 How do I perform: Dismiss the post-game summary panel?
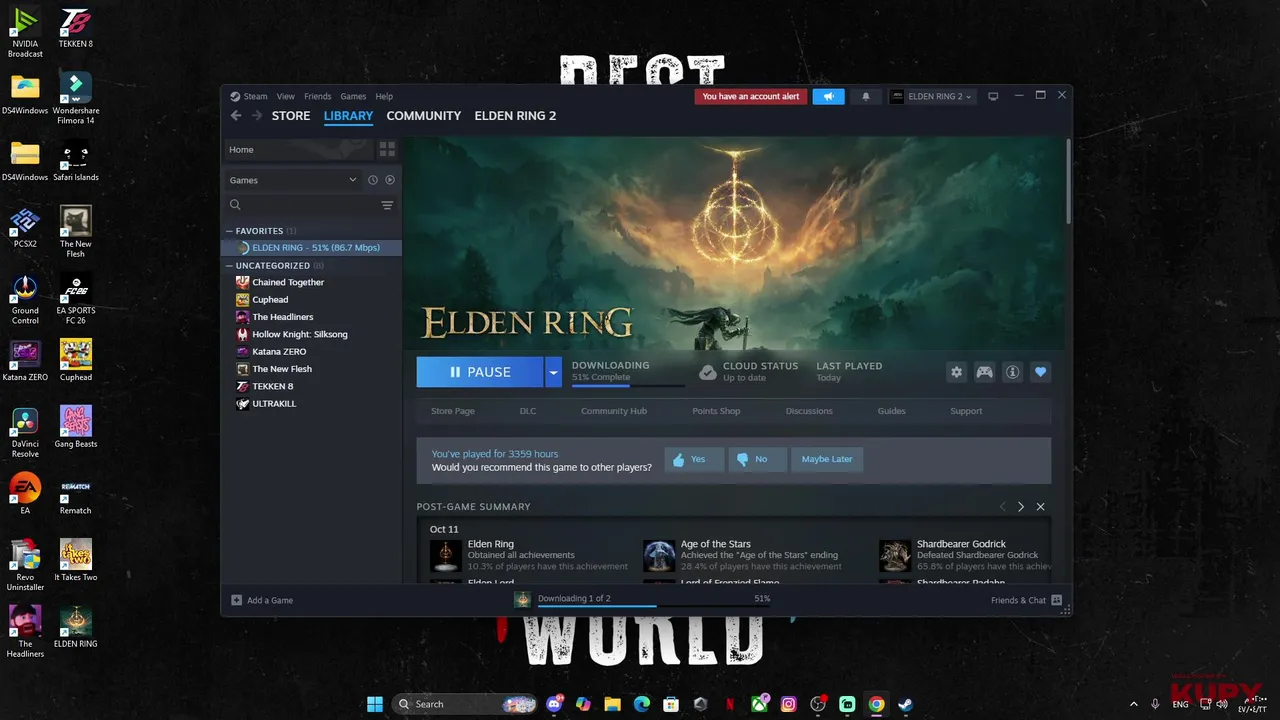point(1040,507)
